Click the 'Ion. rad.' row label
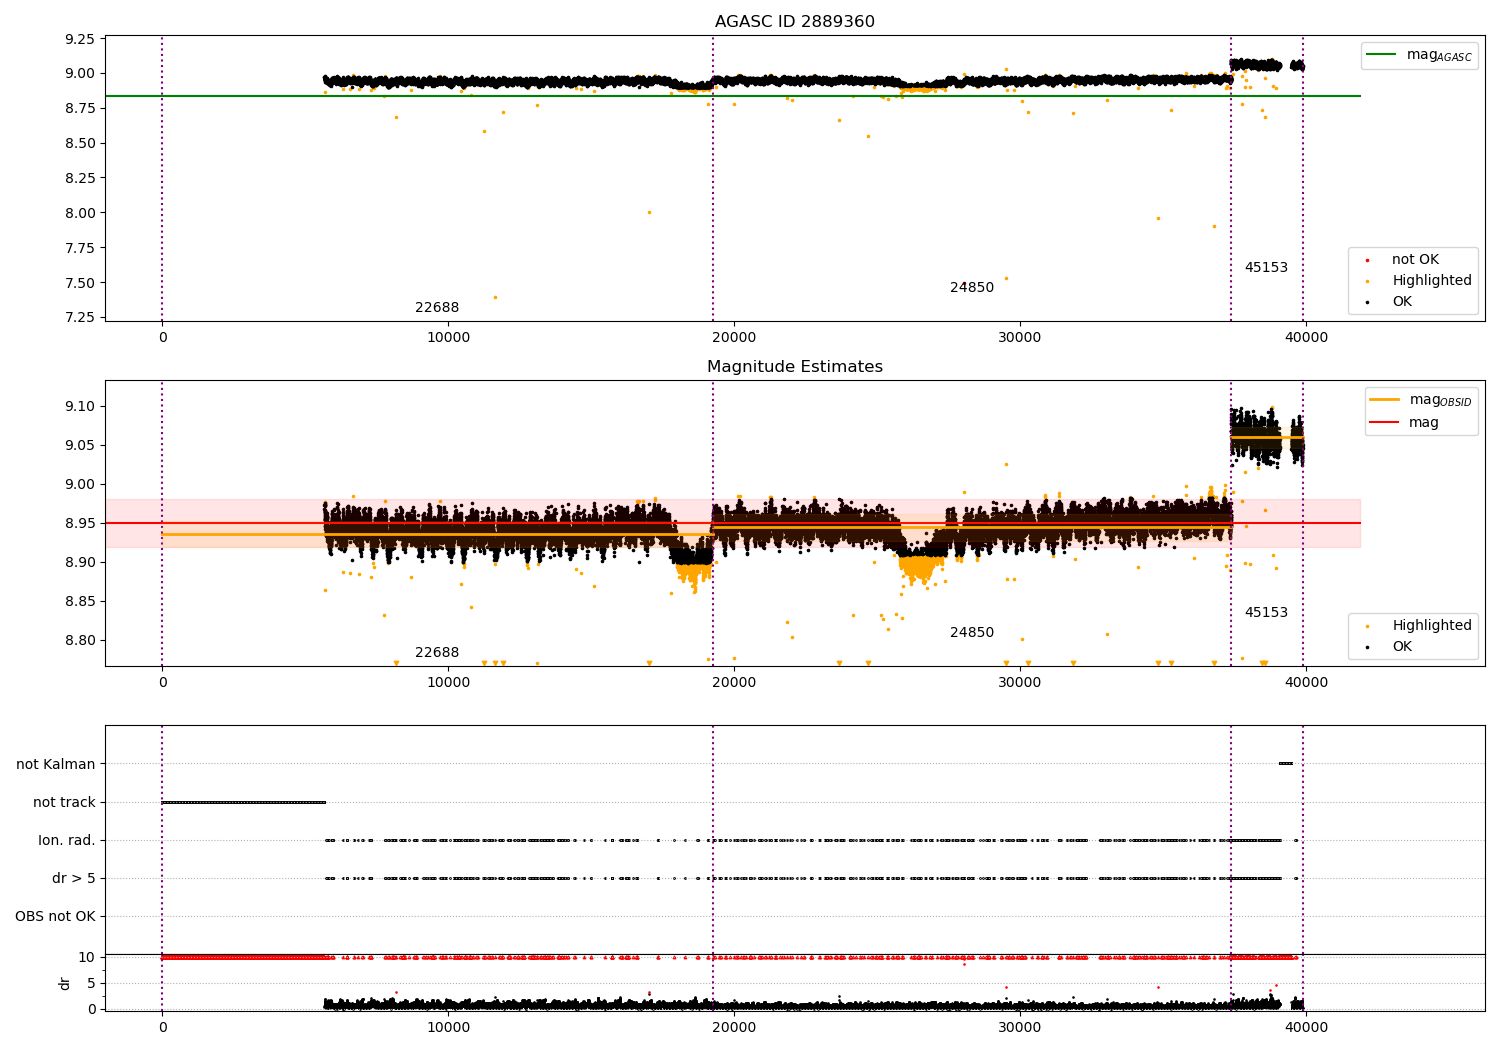This screenshot has width=1500, height=1050. tap(67, 841)
